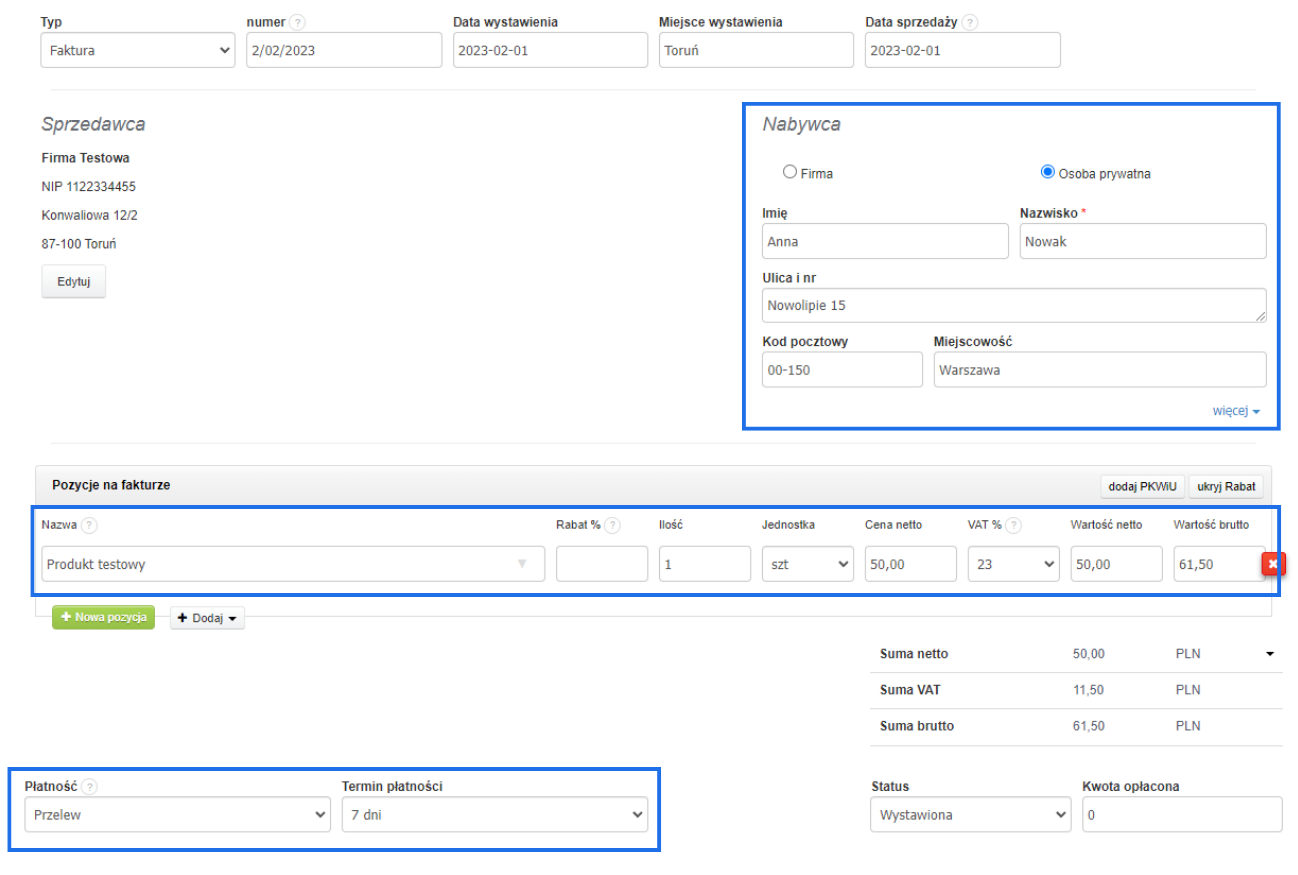Click the Kwota opłacona input field
Image resolution: width=1298 pixels, height=875 pixels.
coord(1181,815)
